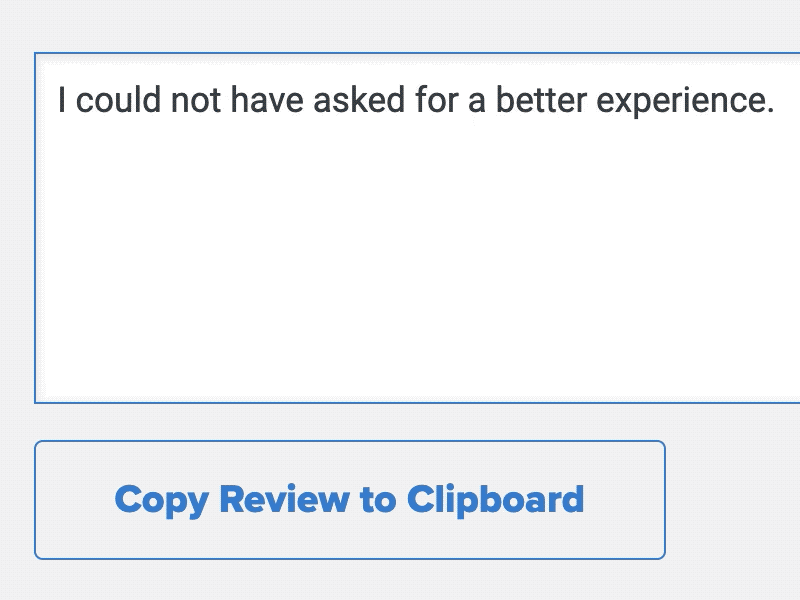Click inside the white textarea region
This screenshot has width=800, height=600.
(x=400, y=250)
